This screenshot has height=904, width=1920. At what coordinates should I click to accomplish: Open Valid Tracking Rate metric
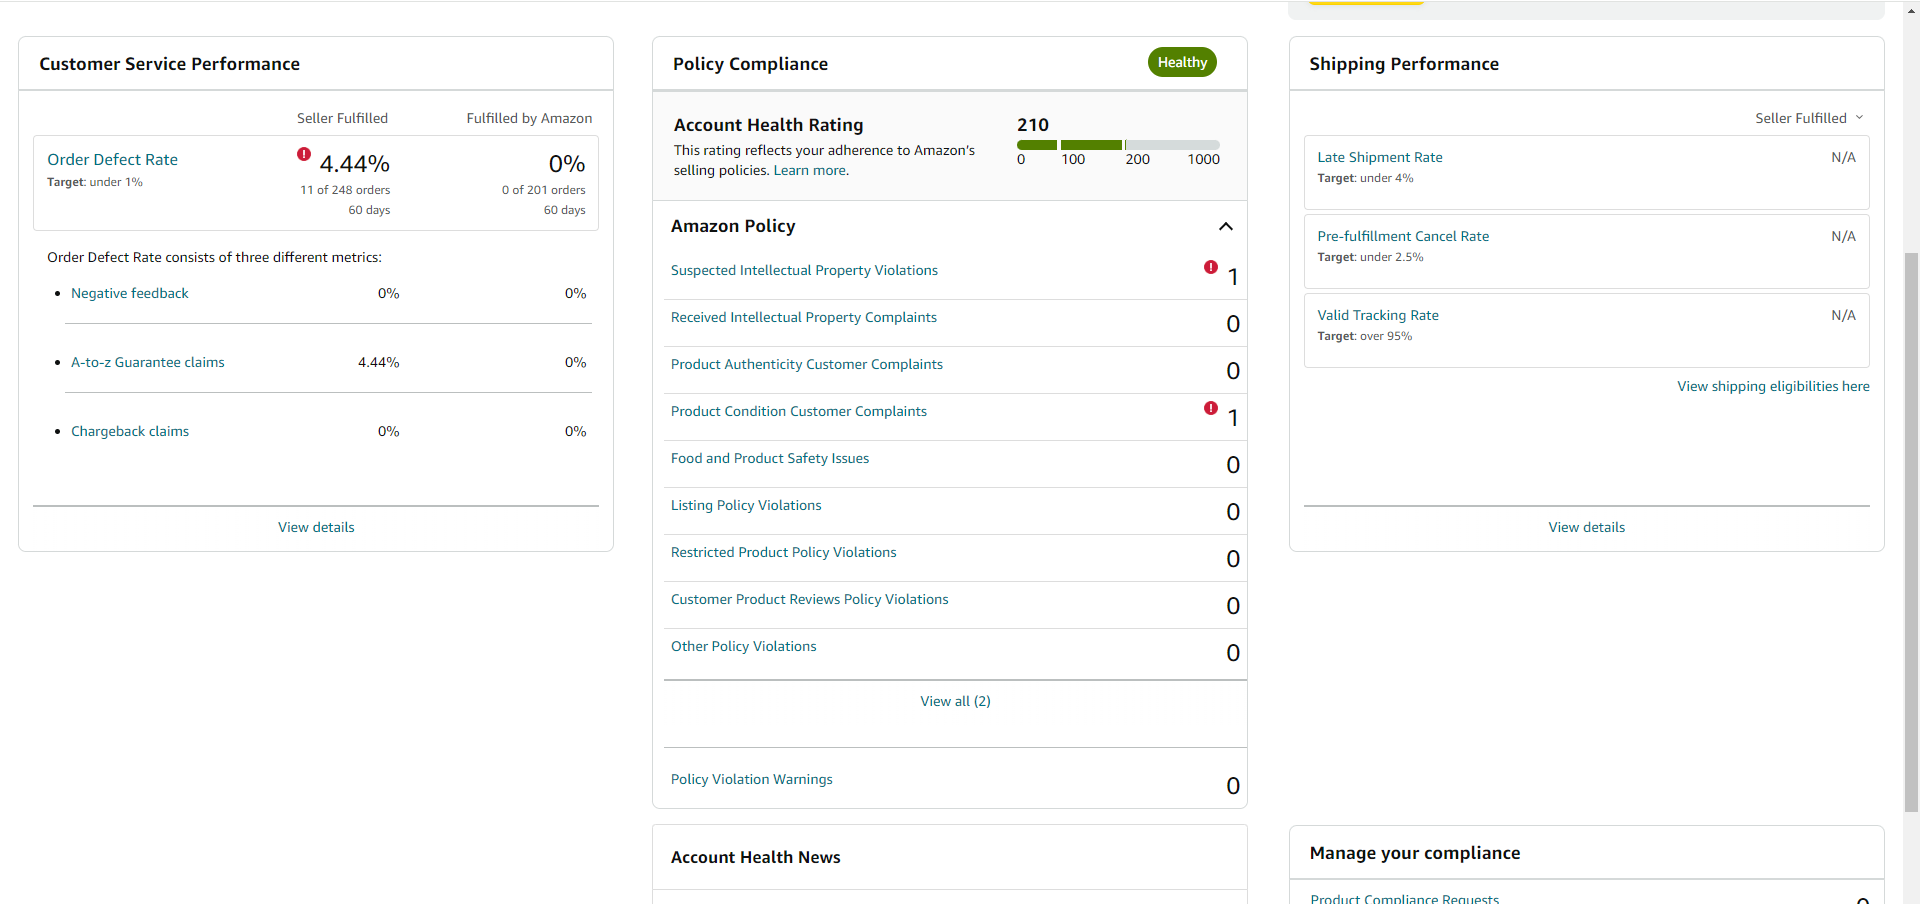click(1378, 315)
